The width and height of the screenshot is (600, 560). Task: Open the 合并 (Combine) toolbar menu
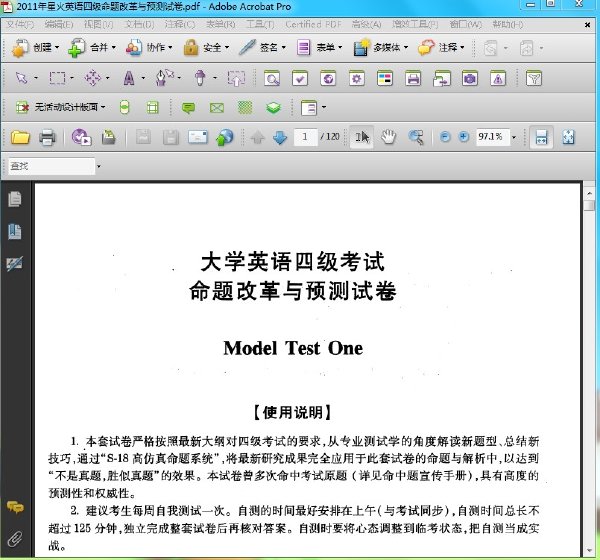point(92,48)
